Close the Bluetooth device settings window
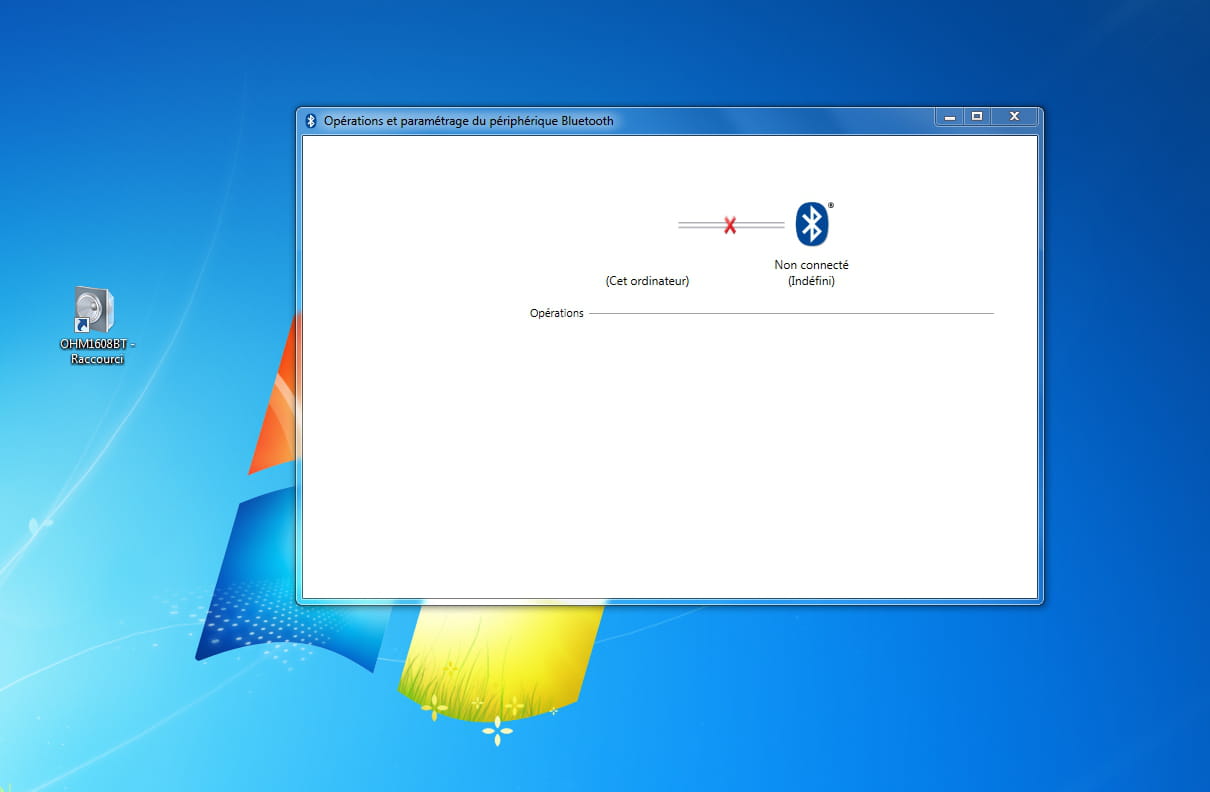 pyautogui.click(x=1014, y=117)
